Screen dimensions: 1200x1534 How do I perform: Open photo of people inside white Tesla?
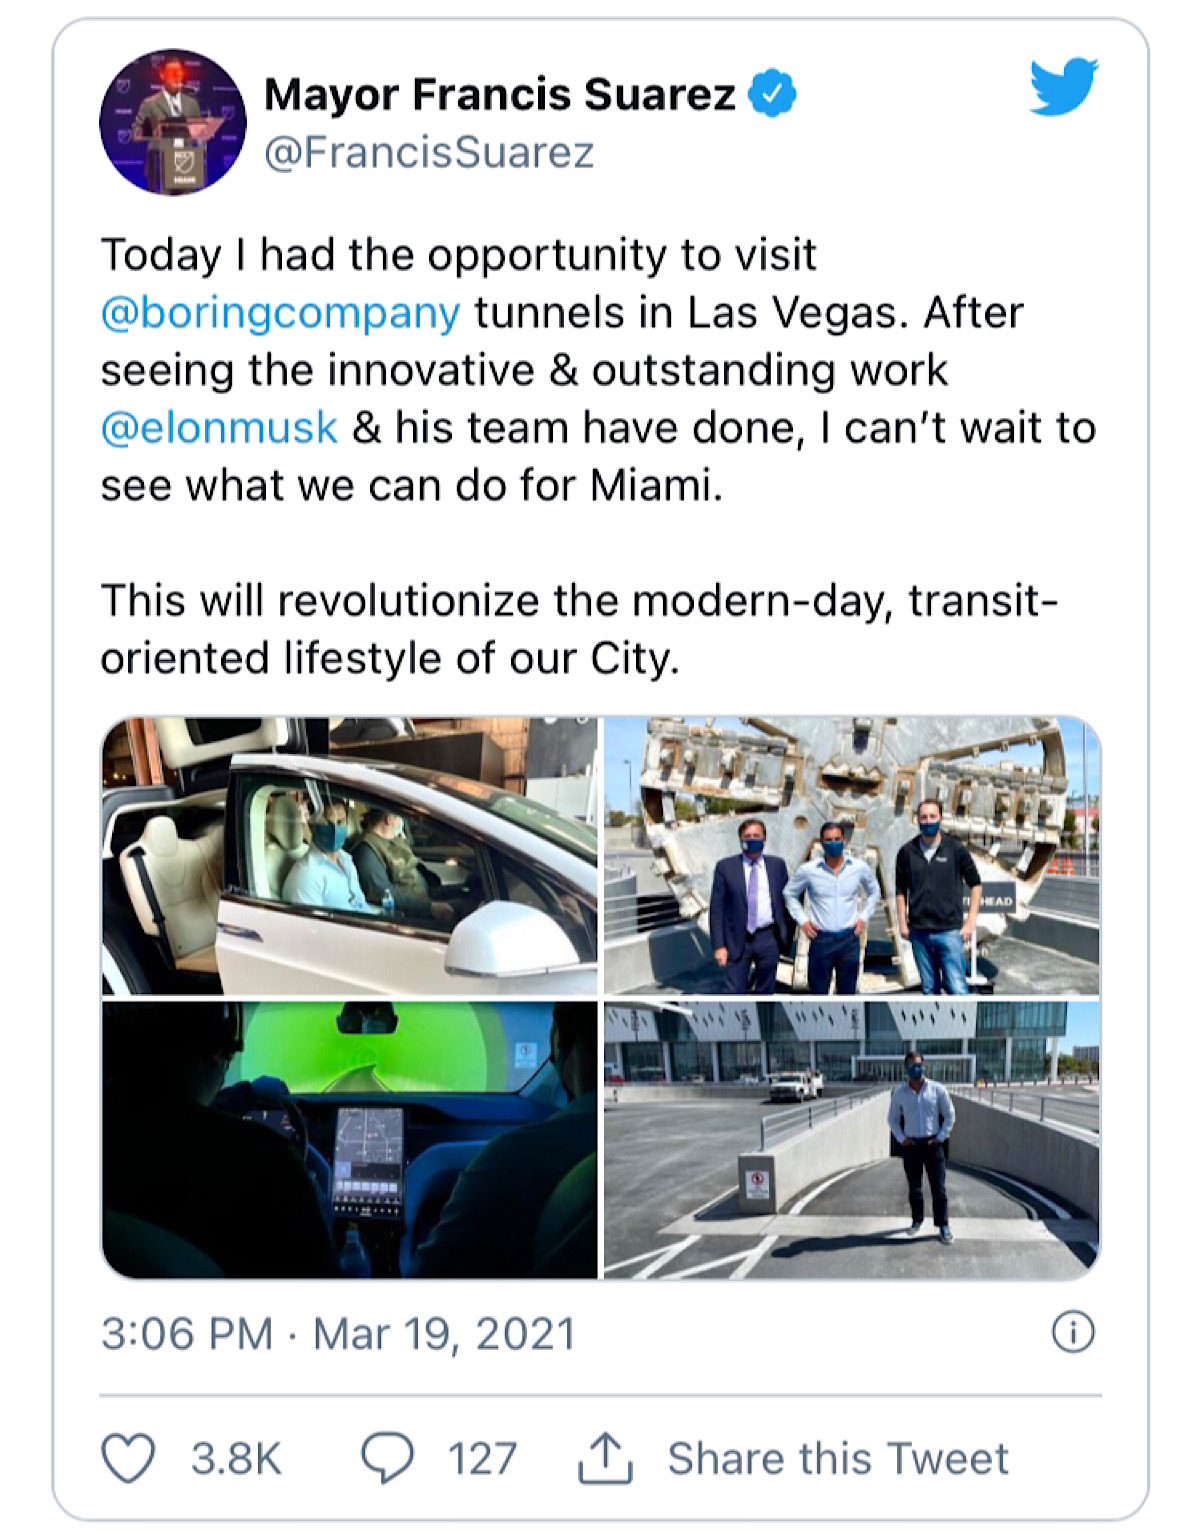[x=350, y=856]
